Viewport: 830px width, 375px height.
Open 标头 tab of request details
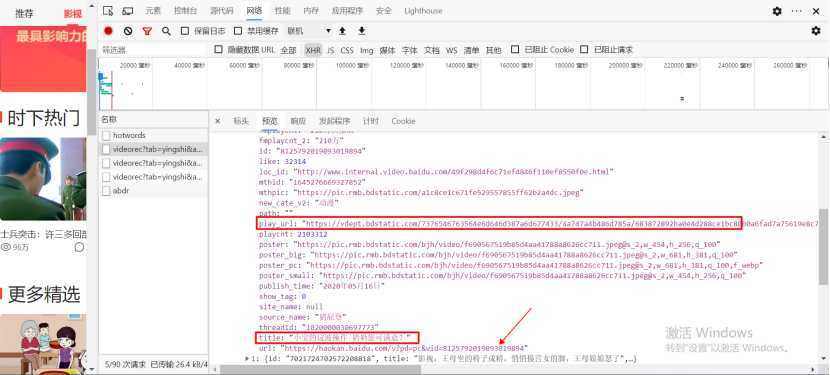[241, 121]
